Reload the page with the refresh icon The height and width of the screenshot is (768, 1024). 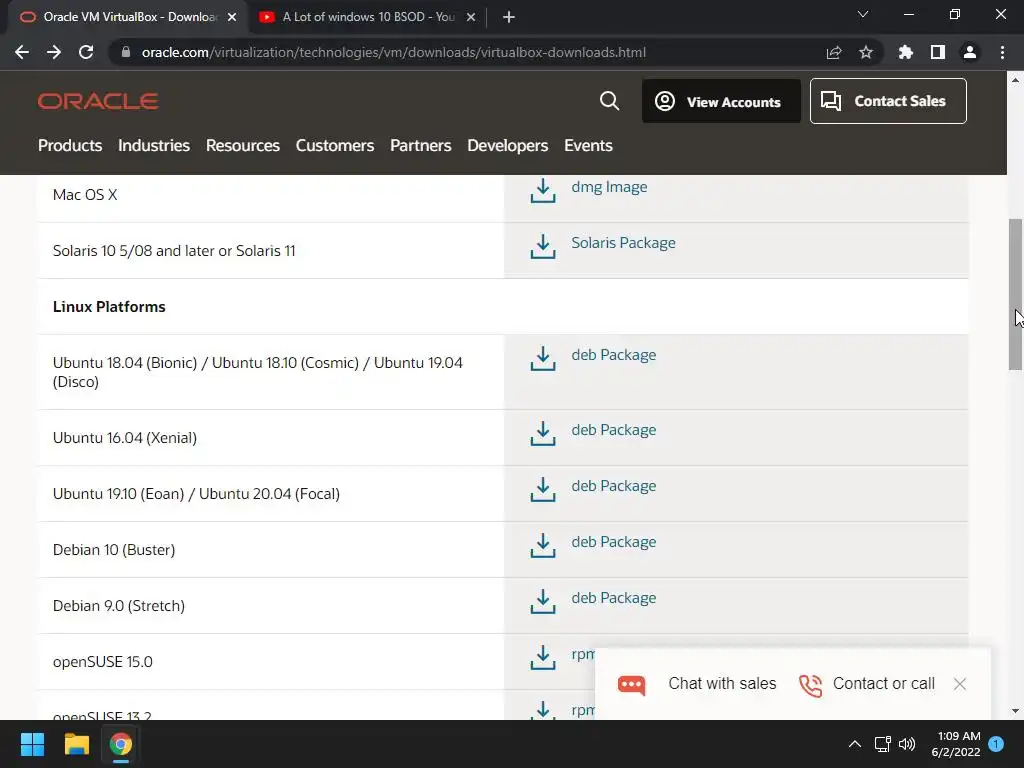click(86, 52)
